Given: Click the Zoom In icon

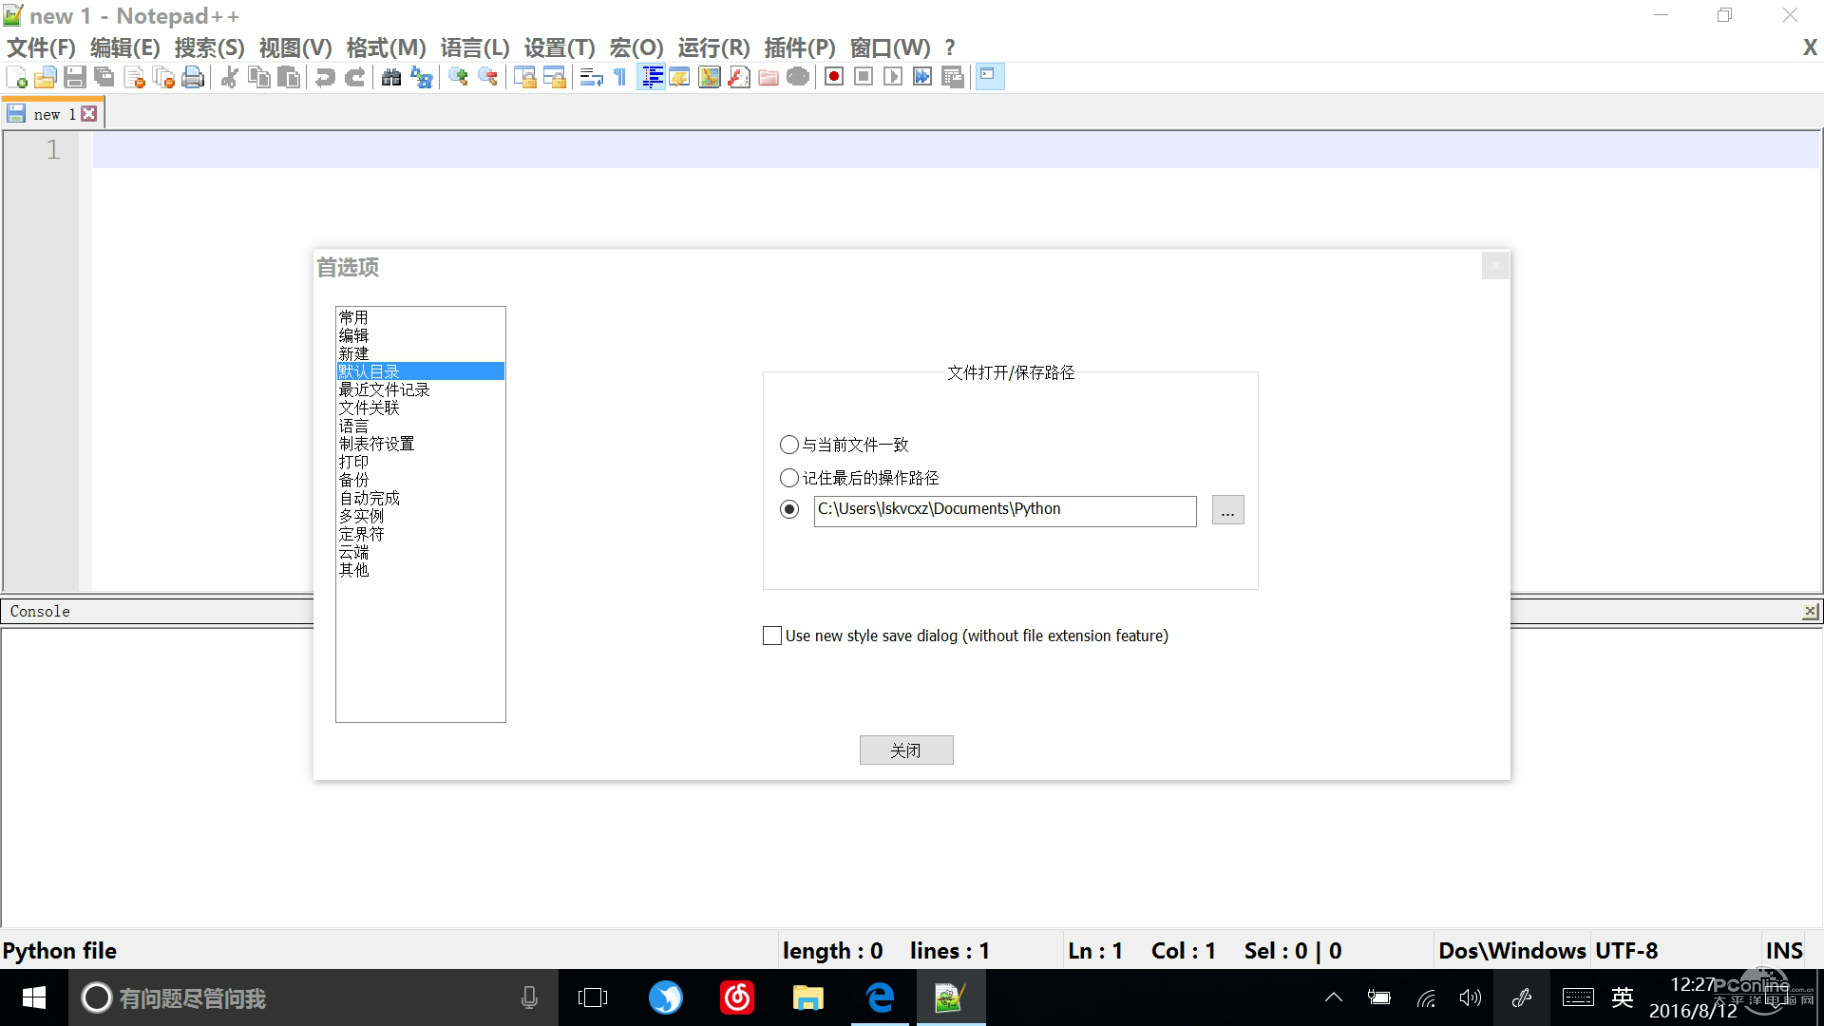Looking at the screenshot, I should (458, 77).
